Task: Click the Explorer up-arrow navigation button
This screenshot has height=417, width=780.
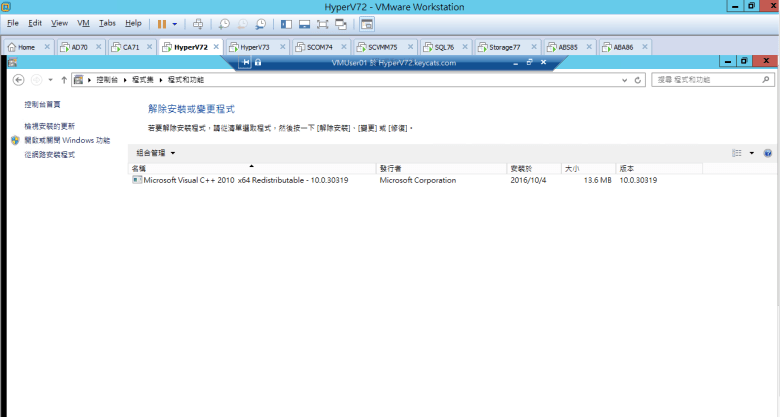Action: pyautogui.click(x=64, y=78)
